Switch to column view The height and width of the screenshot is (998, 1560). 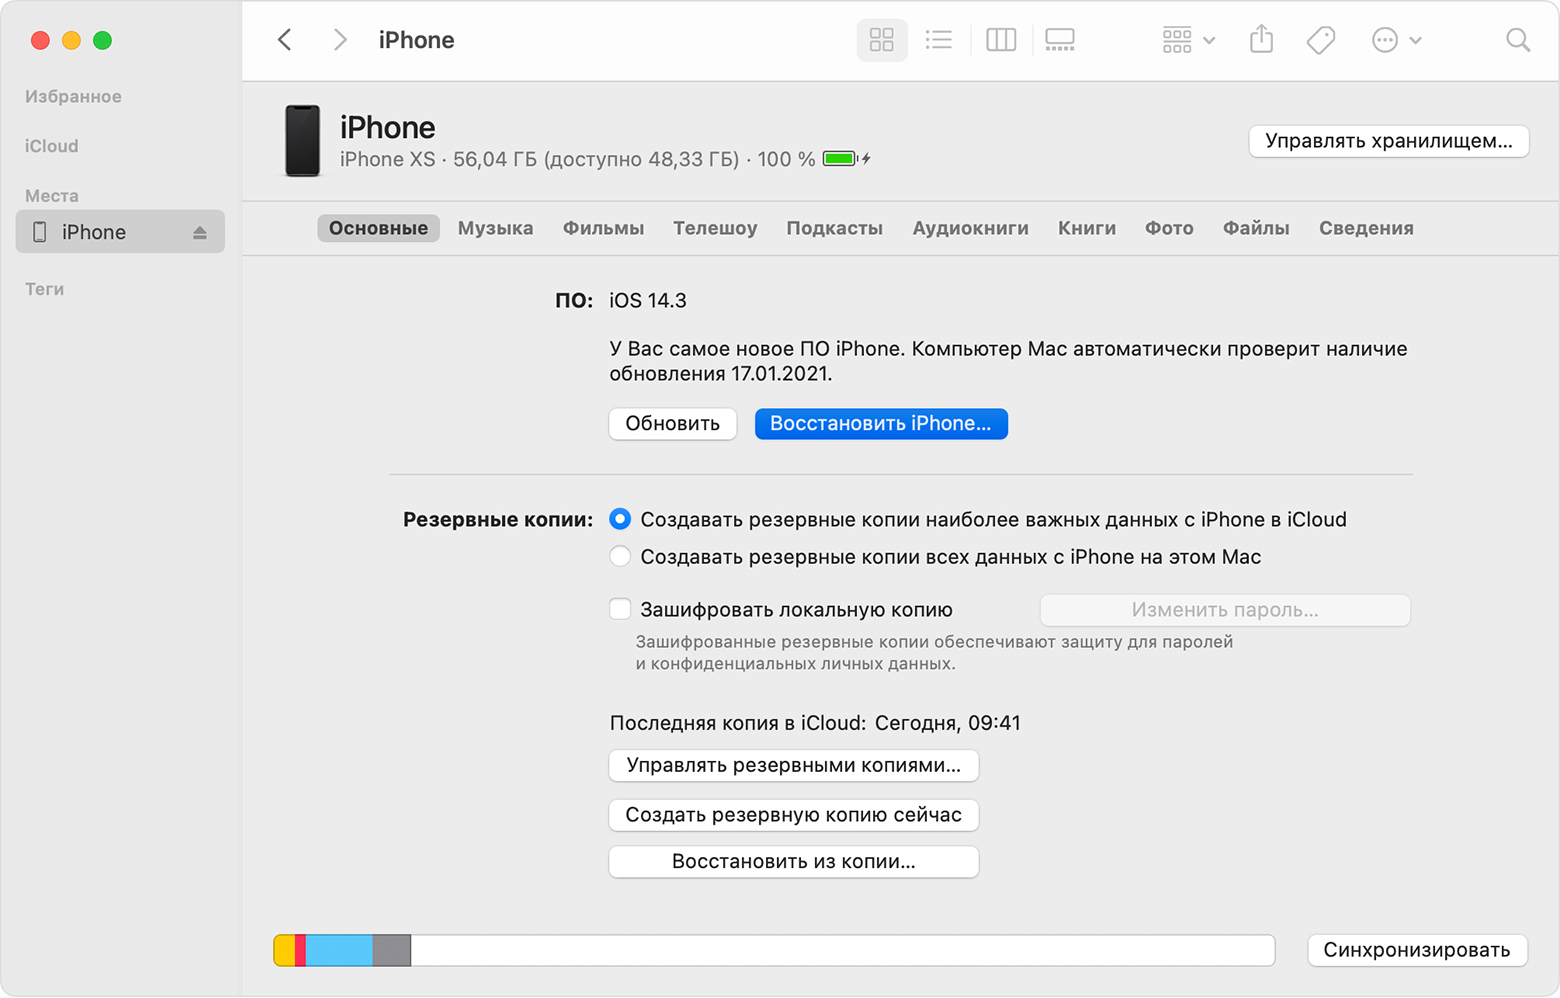click(1001, 40)
